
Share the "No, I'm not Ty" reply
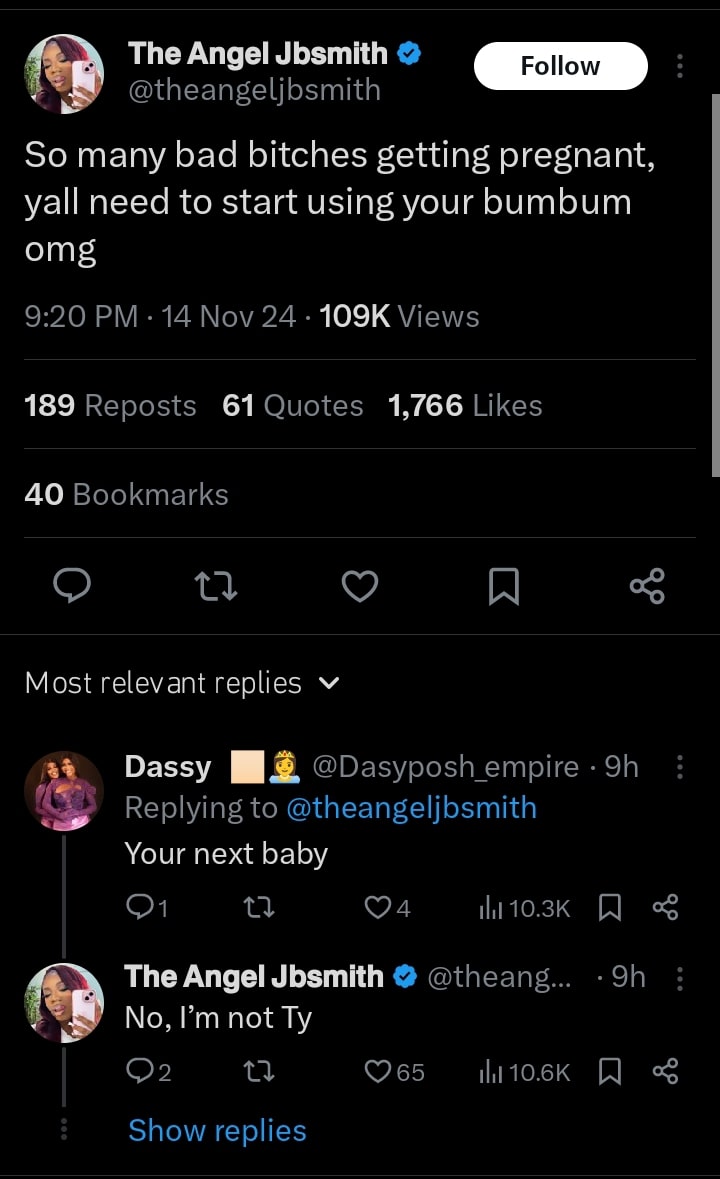click(x=665, y=1072)
